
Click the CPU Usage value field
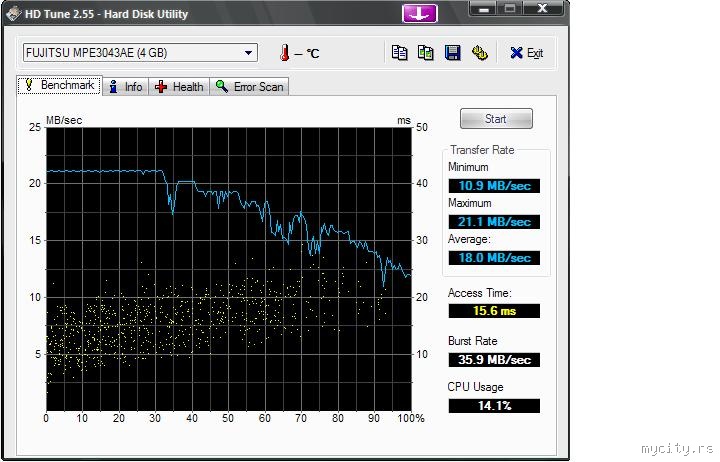tap(494, 406)
